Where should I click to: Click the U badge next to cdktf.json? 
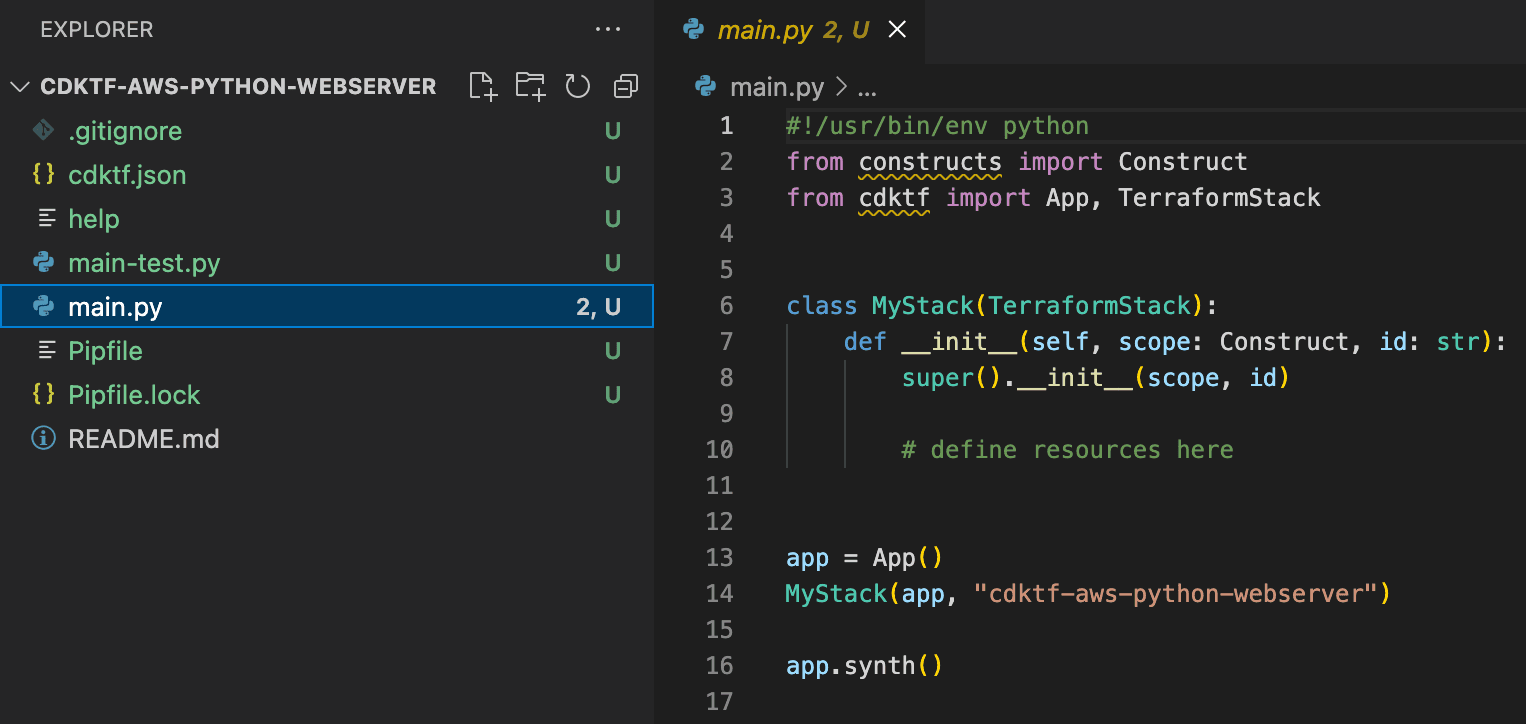(x=613, y=174)
